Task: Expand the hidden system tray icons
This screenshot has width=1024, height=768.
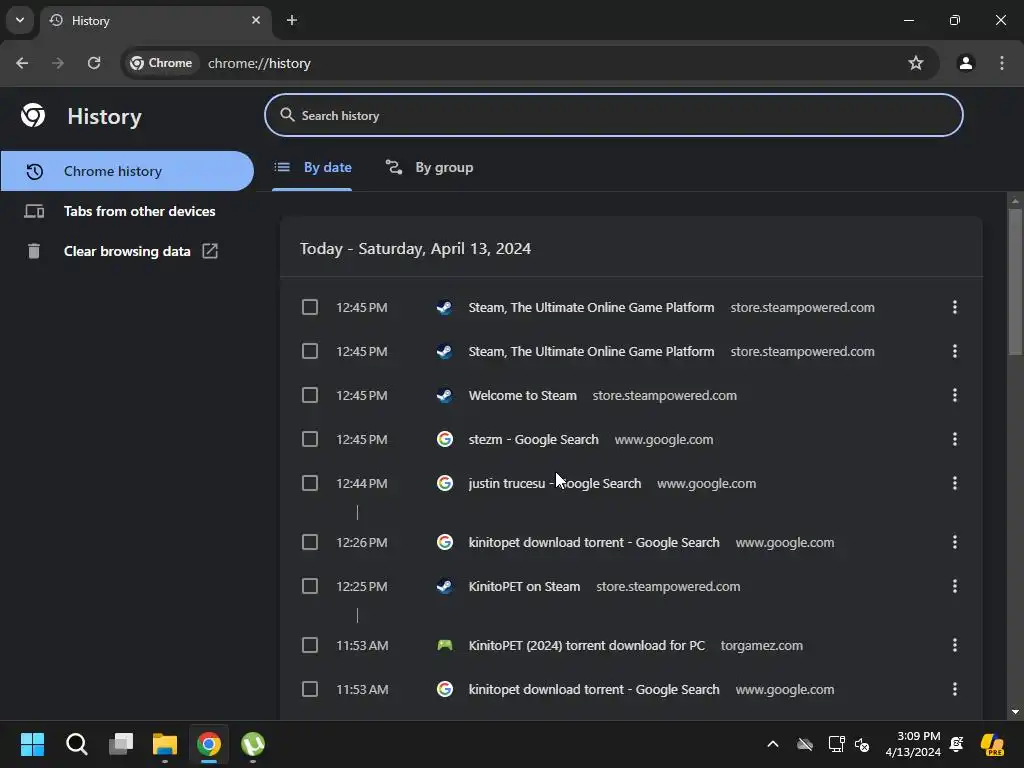Action: pyautogui.click(x=773, y=744)
